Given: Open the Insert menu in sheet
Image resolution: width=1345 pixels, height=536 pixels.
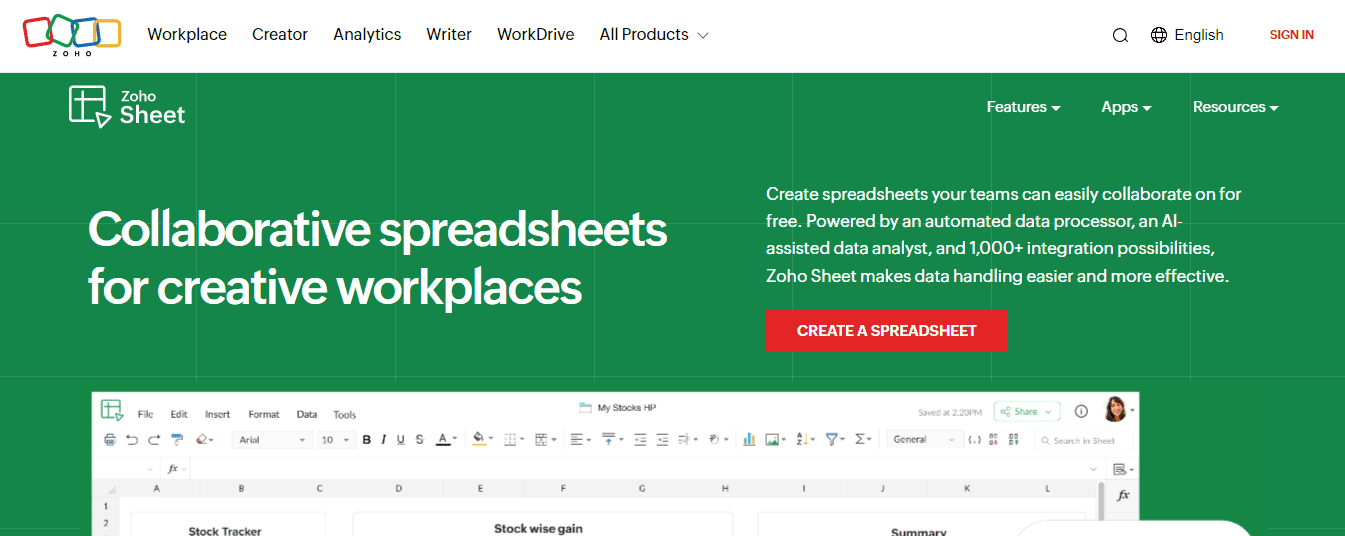Looking at the screenshot, I should click(x=217, y=415).
